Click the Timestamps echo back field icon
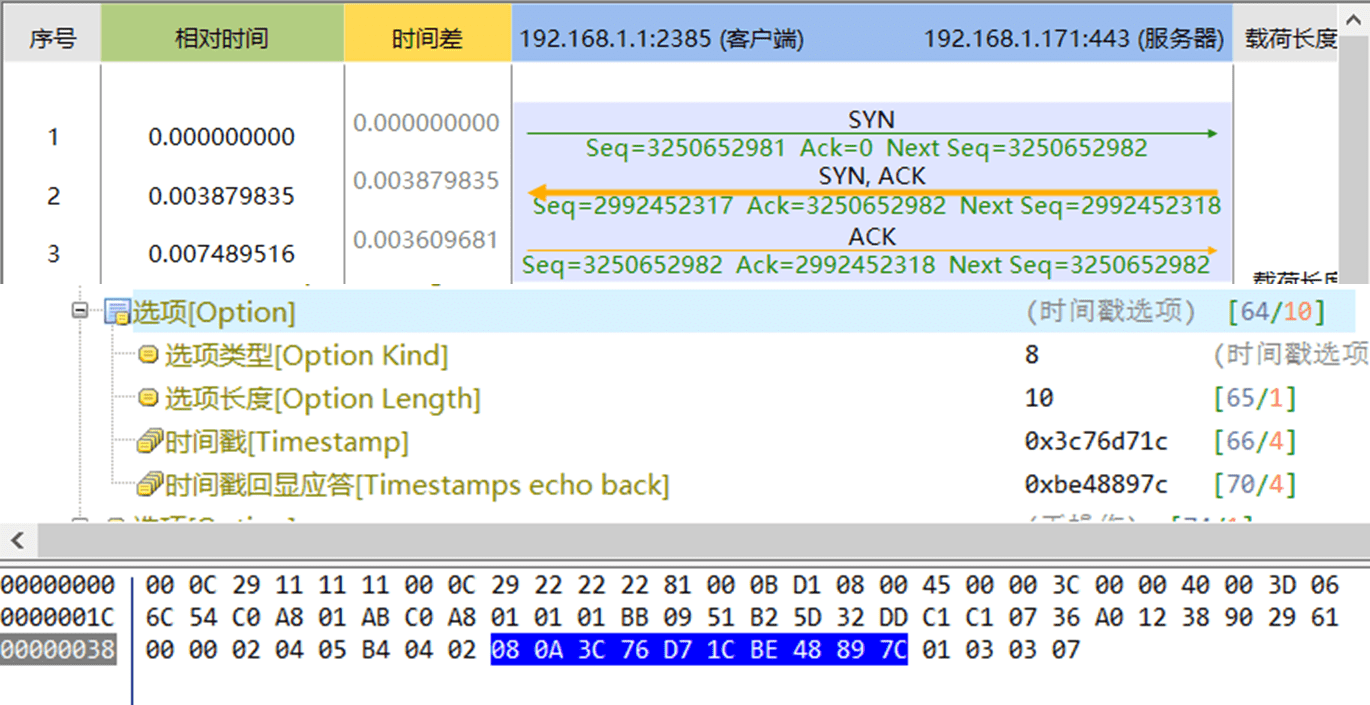Viewport: 1370px width, 705px height. pyautogui.click(x=150, y=485)
